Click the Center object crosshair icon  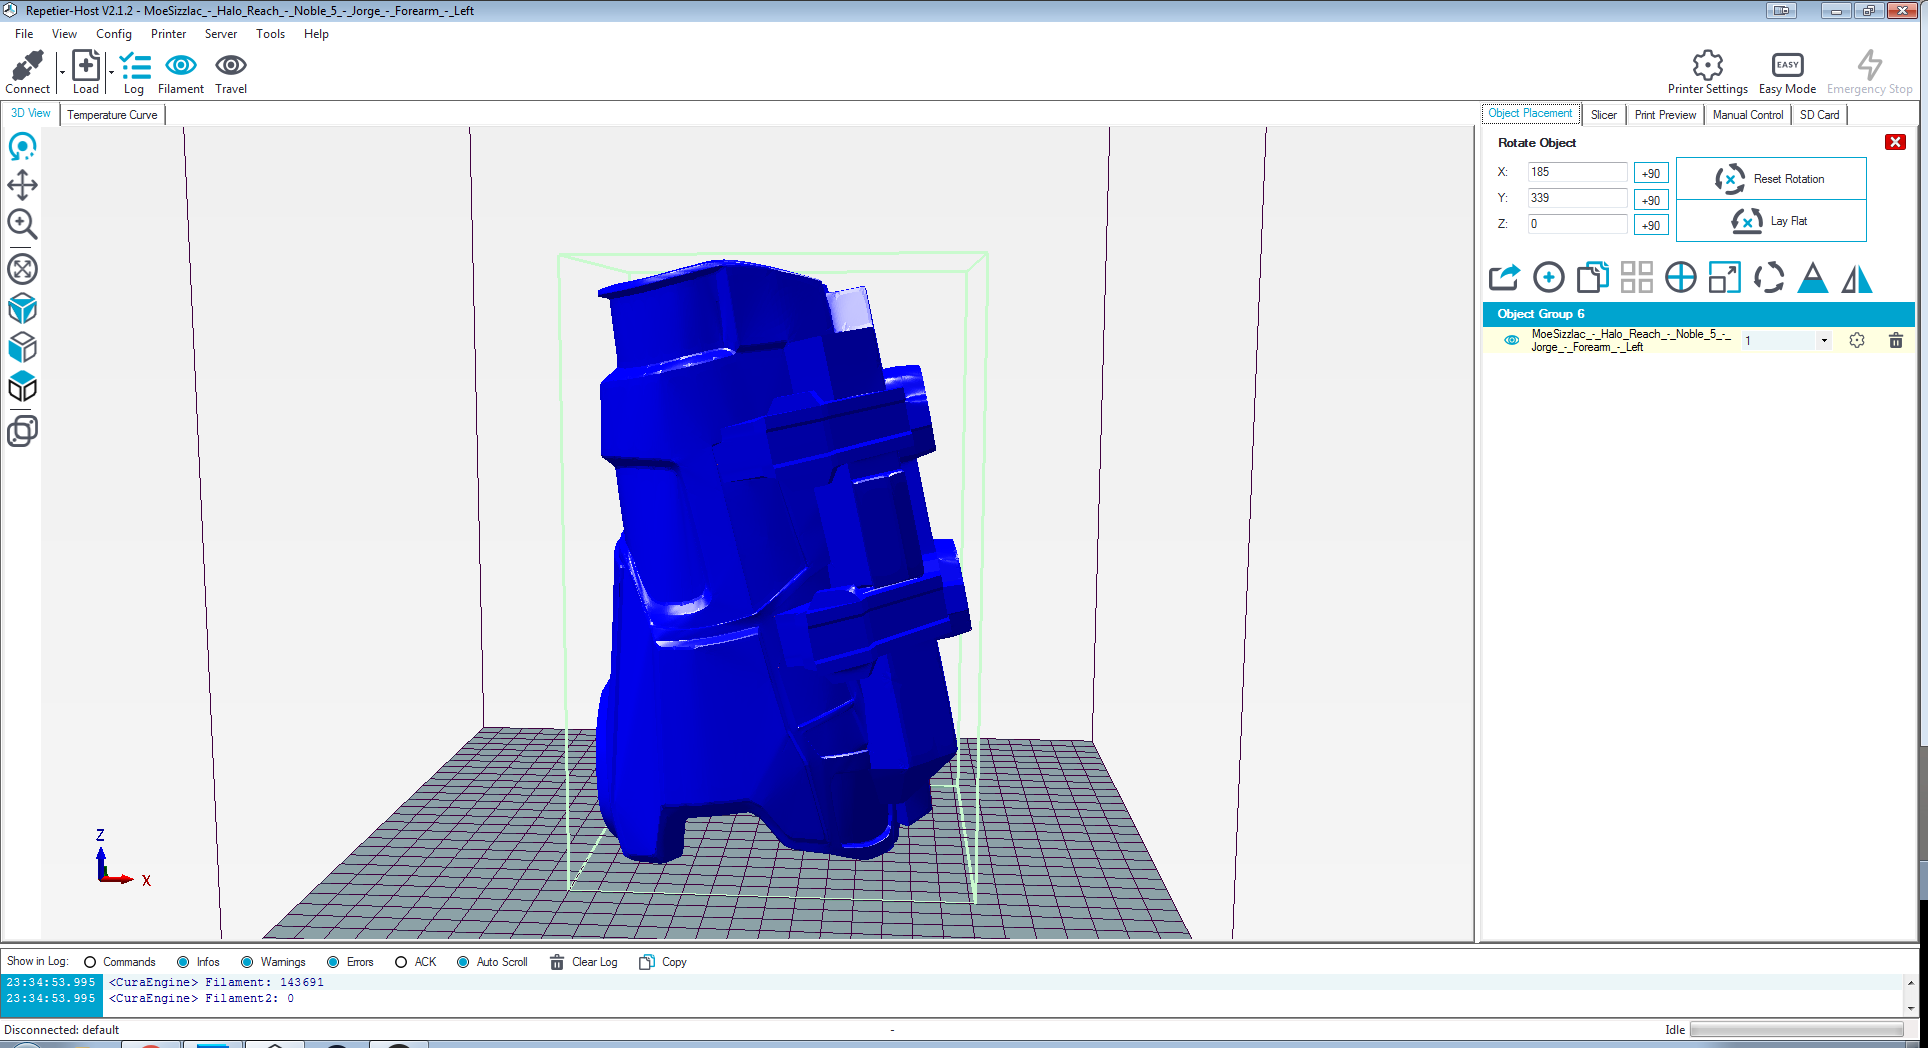[x=1681, y=277]
